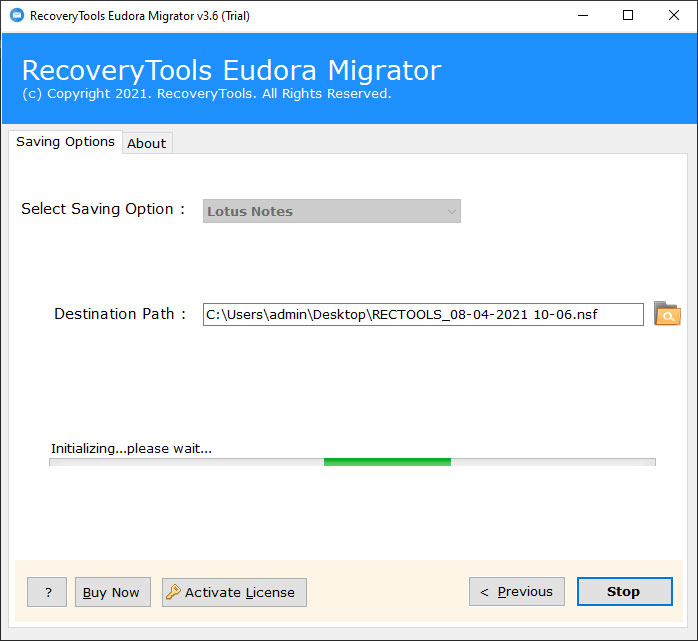The image size is (698, 641).
Task: Click the "Initializing...please wait..." status text
Action: point(131,448)
